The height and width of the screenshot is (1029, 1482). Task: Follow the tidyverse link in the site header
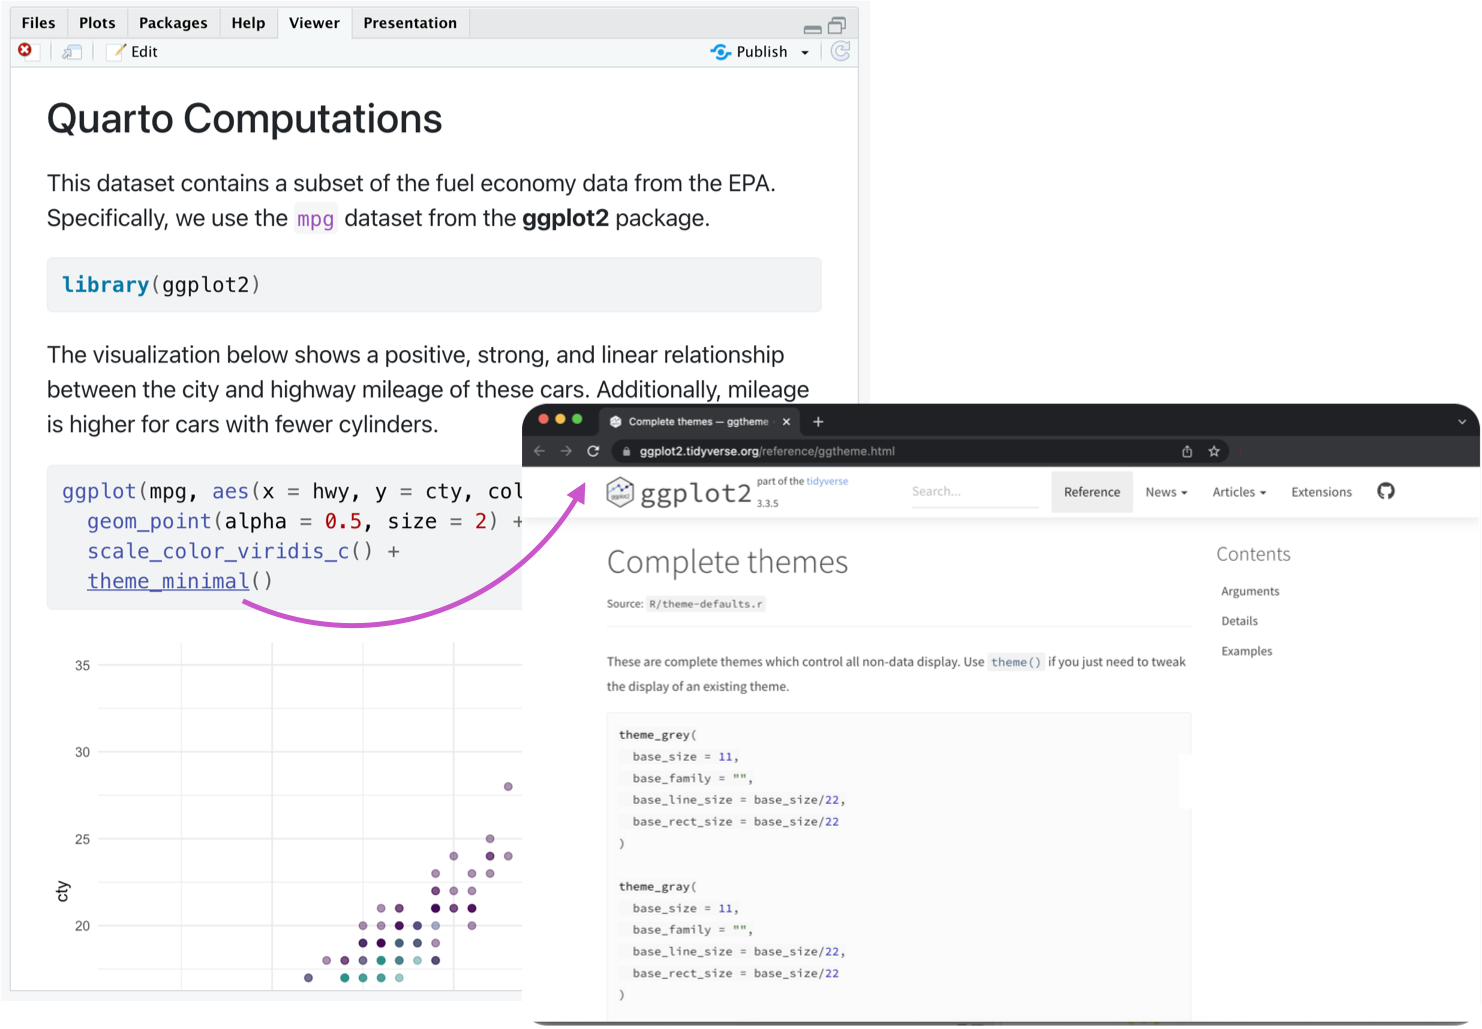point(828,481)
